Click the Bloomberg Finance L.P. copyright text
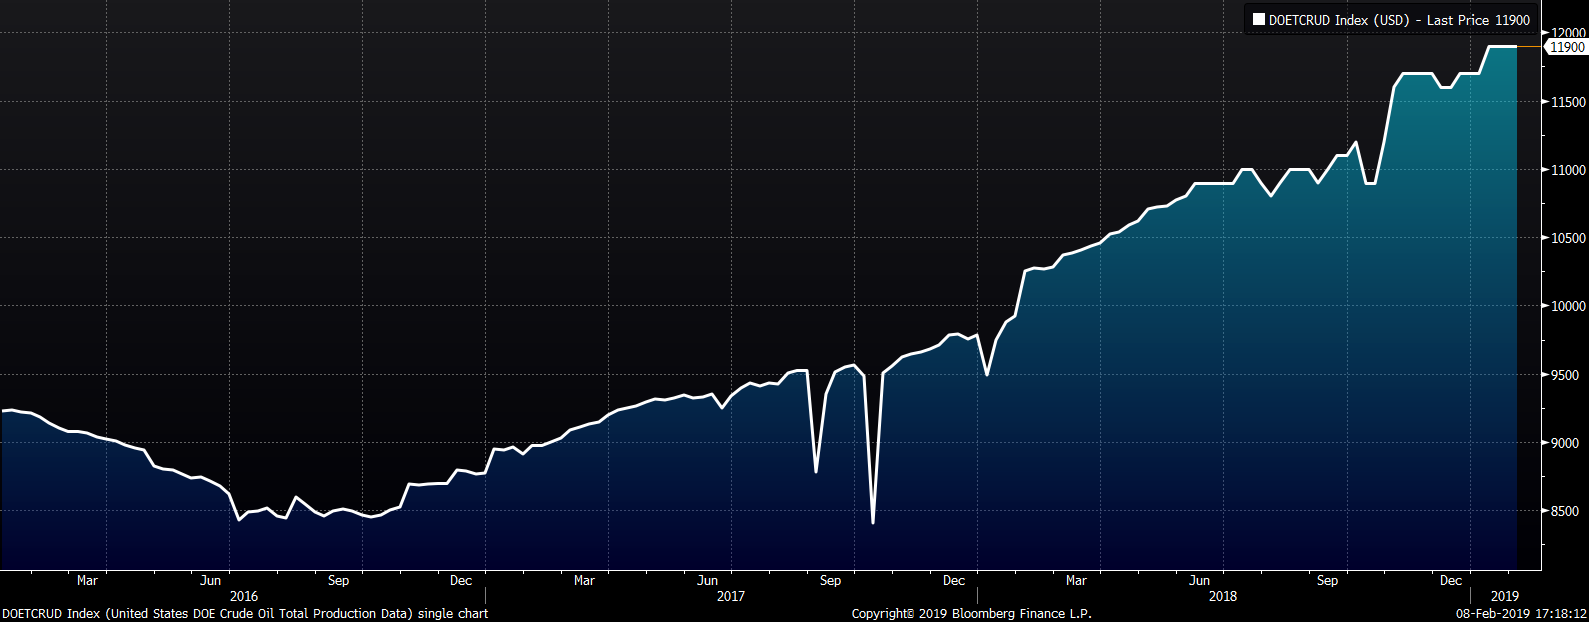Image resolution: width=1589 pixels, height=622 pixels. click(x=971, y=613)
